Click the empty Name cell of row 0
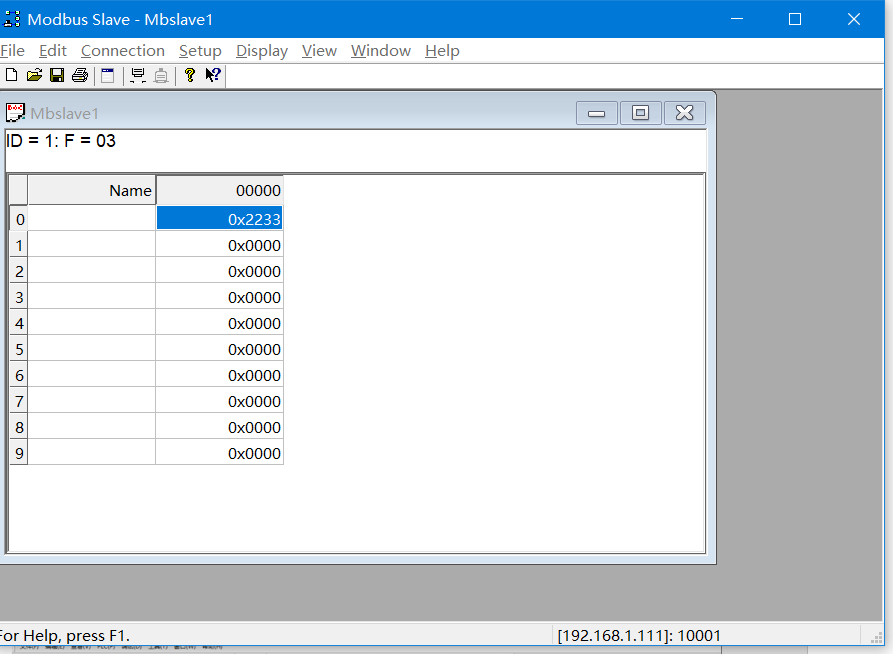Viewport: 893px width, 654px height. click(92, 219)
